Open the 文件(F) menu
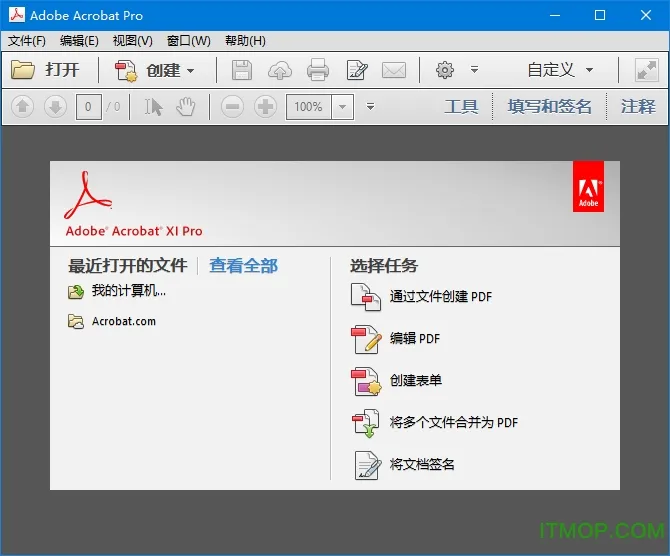The height and width of the screenshot is (556, 670). 26,41
